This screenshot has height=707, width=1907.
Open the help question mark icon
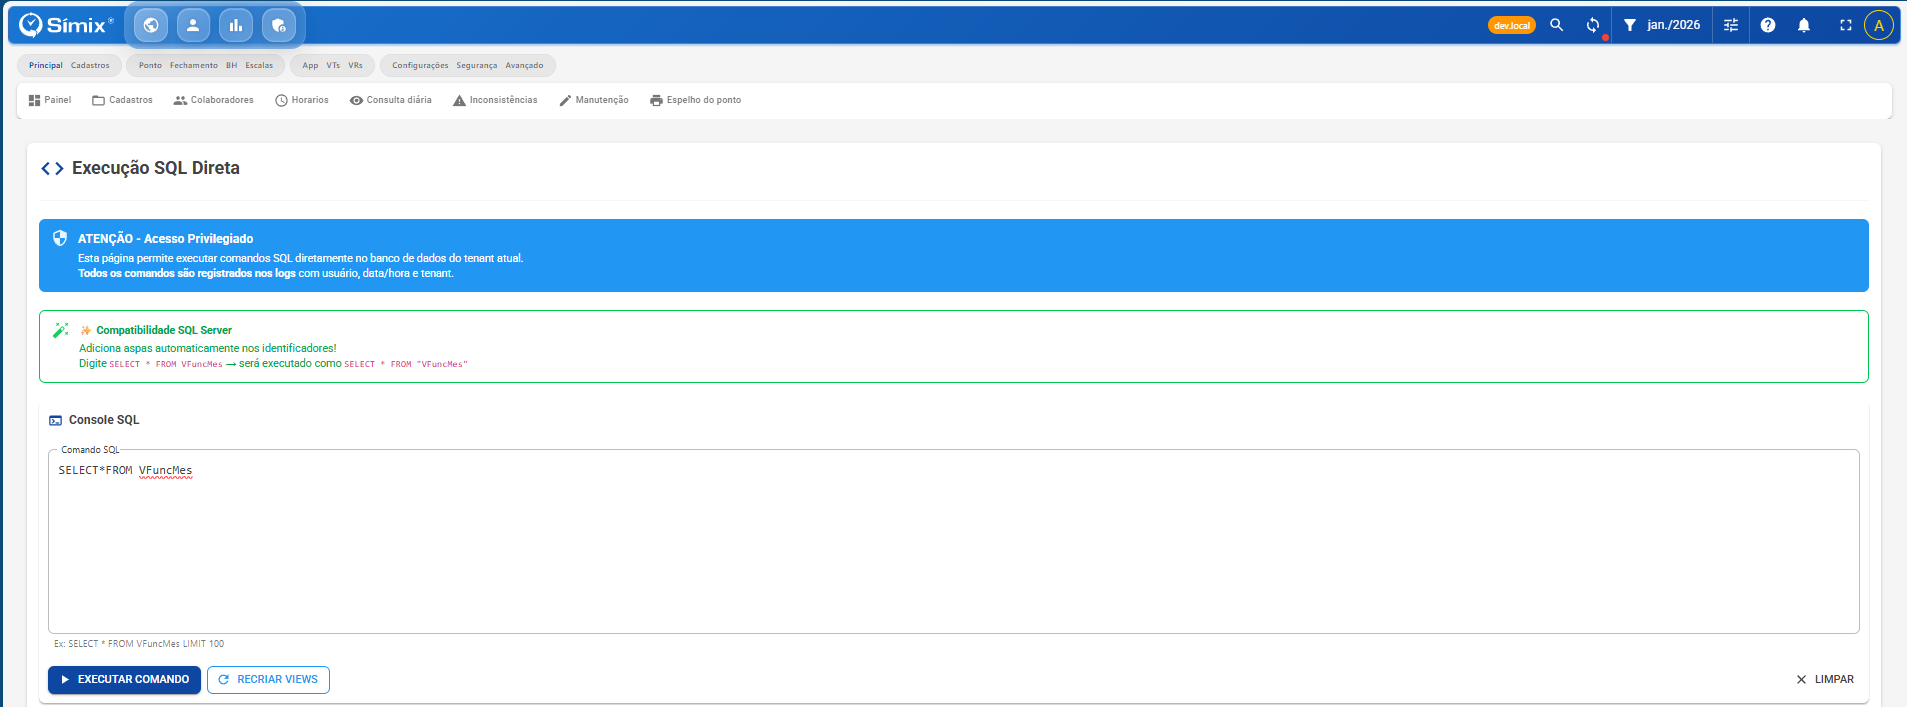click(x=1768, y=25)
